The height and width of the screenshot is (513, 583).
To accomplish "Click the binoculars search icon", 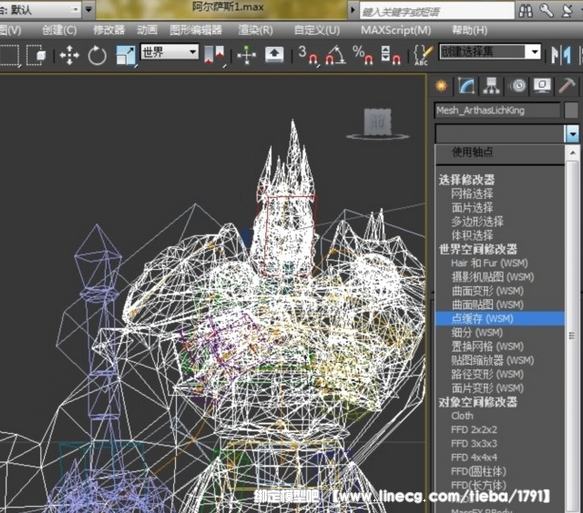I will pyautogui.click(x=526, y=10).
